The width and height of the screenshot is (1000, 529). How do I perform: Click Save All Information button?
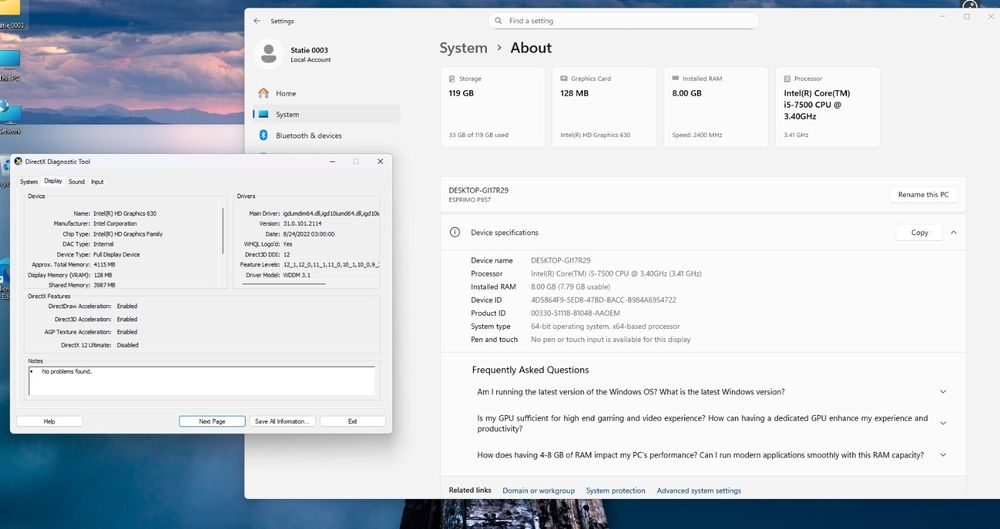click(x=282, y=421)
